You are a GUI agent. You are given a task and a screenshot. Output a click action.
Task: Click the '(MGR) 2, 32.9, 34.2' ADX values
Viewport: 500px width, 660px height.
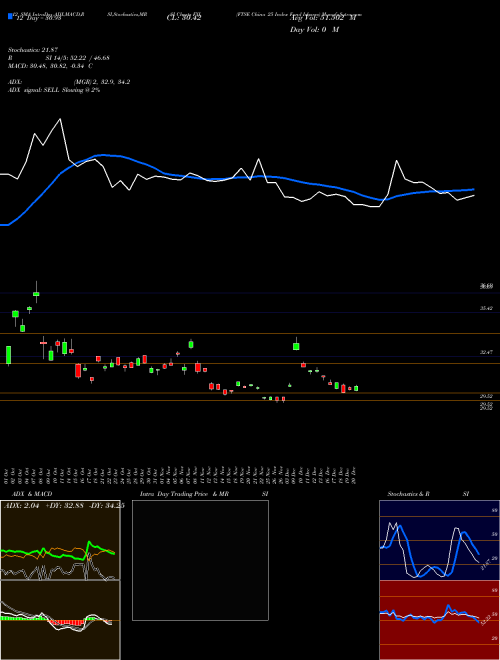tap(102, 82)
